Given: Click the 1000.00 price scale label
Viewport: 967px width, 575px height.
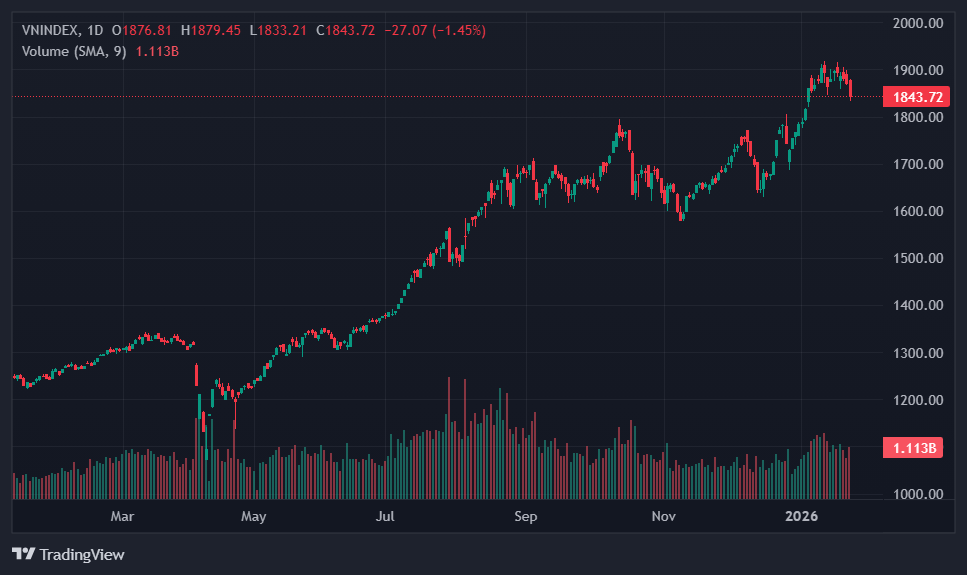Looking at the screenshot, I should tap(918, 494).
